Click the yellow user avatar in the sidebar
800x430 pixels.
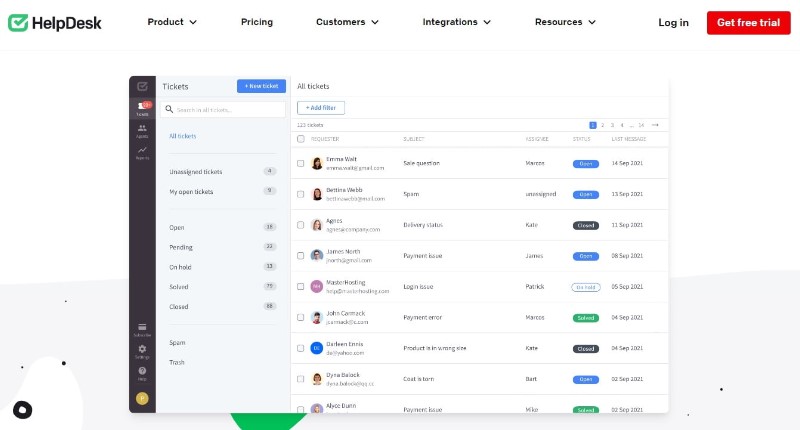(142, 397)
